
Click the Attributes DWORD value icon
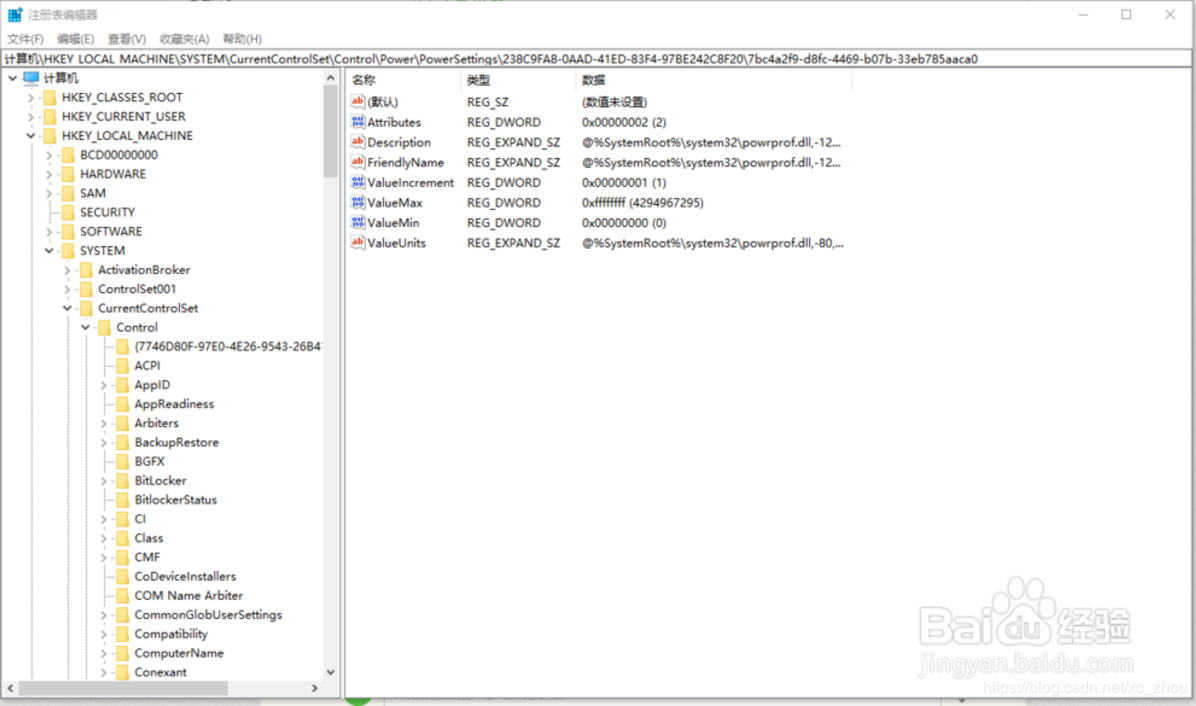(x=358, y=122)
